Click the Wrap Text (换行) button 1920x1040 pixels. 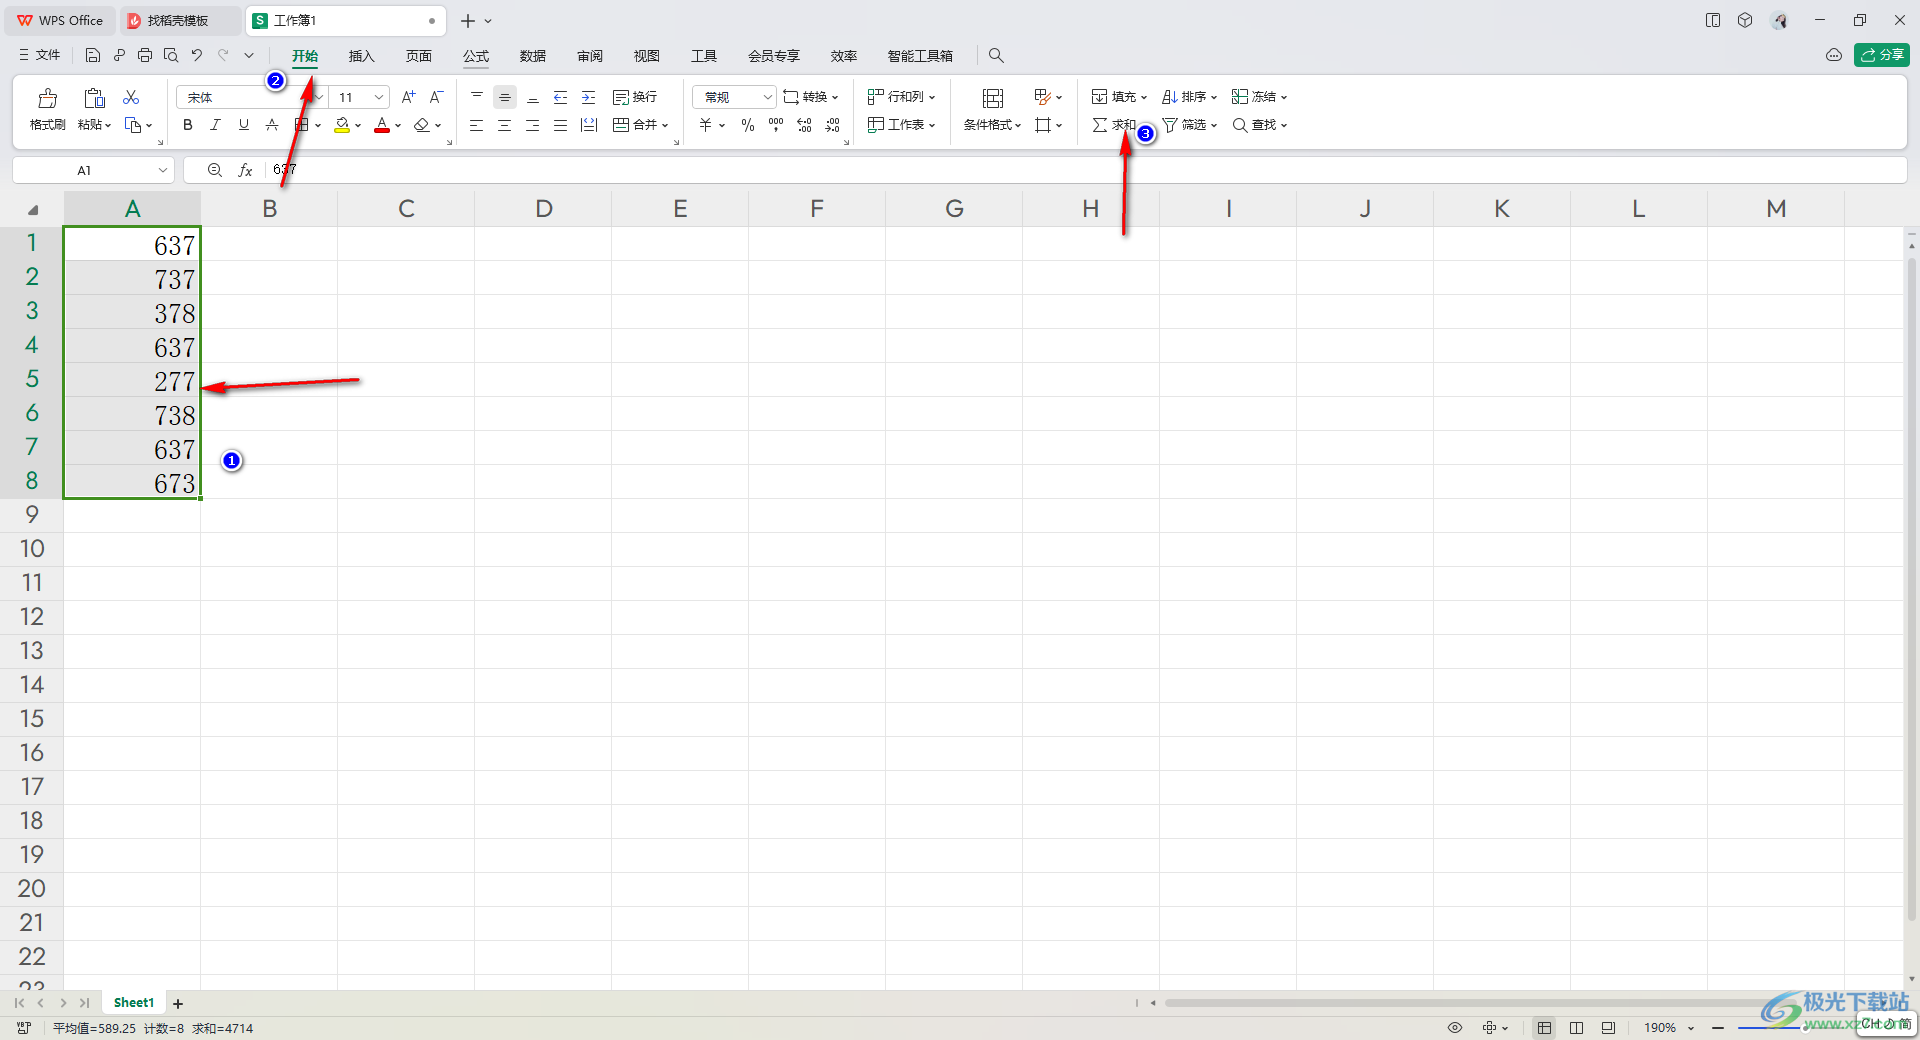[635, 97]
